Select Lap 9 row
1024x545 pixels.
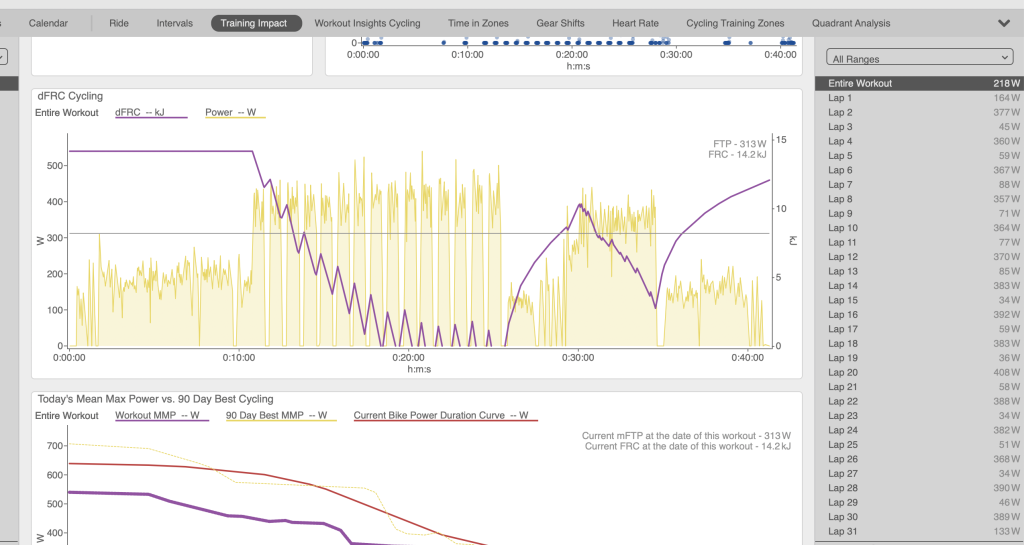(x=920, y=213)
